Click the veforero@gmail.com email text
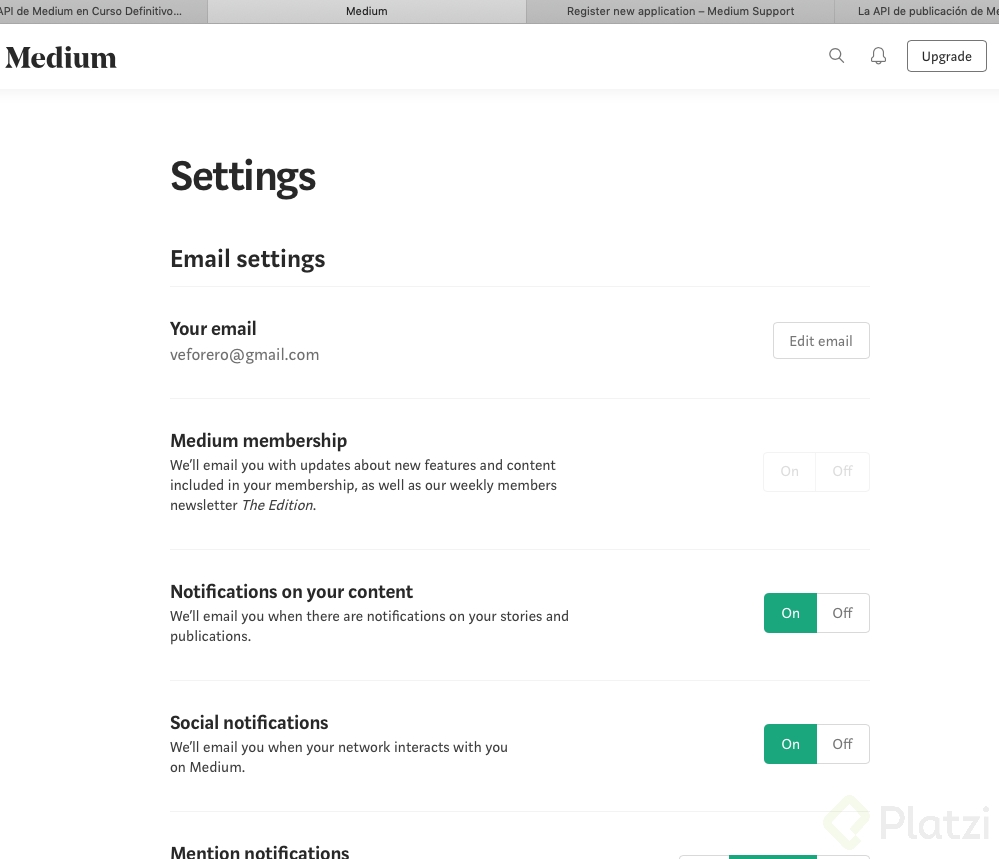The image size is (999, 859). tap(245, 355)
